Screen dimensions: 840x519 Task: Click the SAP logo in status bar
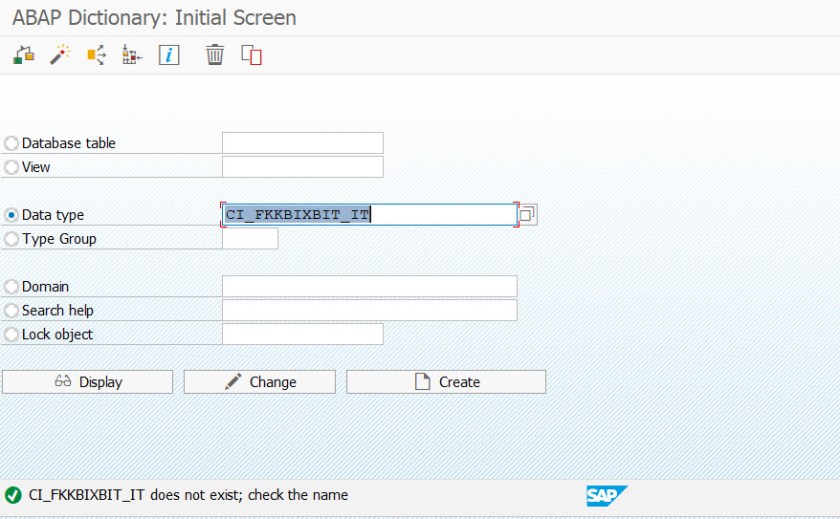607,495
